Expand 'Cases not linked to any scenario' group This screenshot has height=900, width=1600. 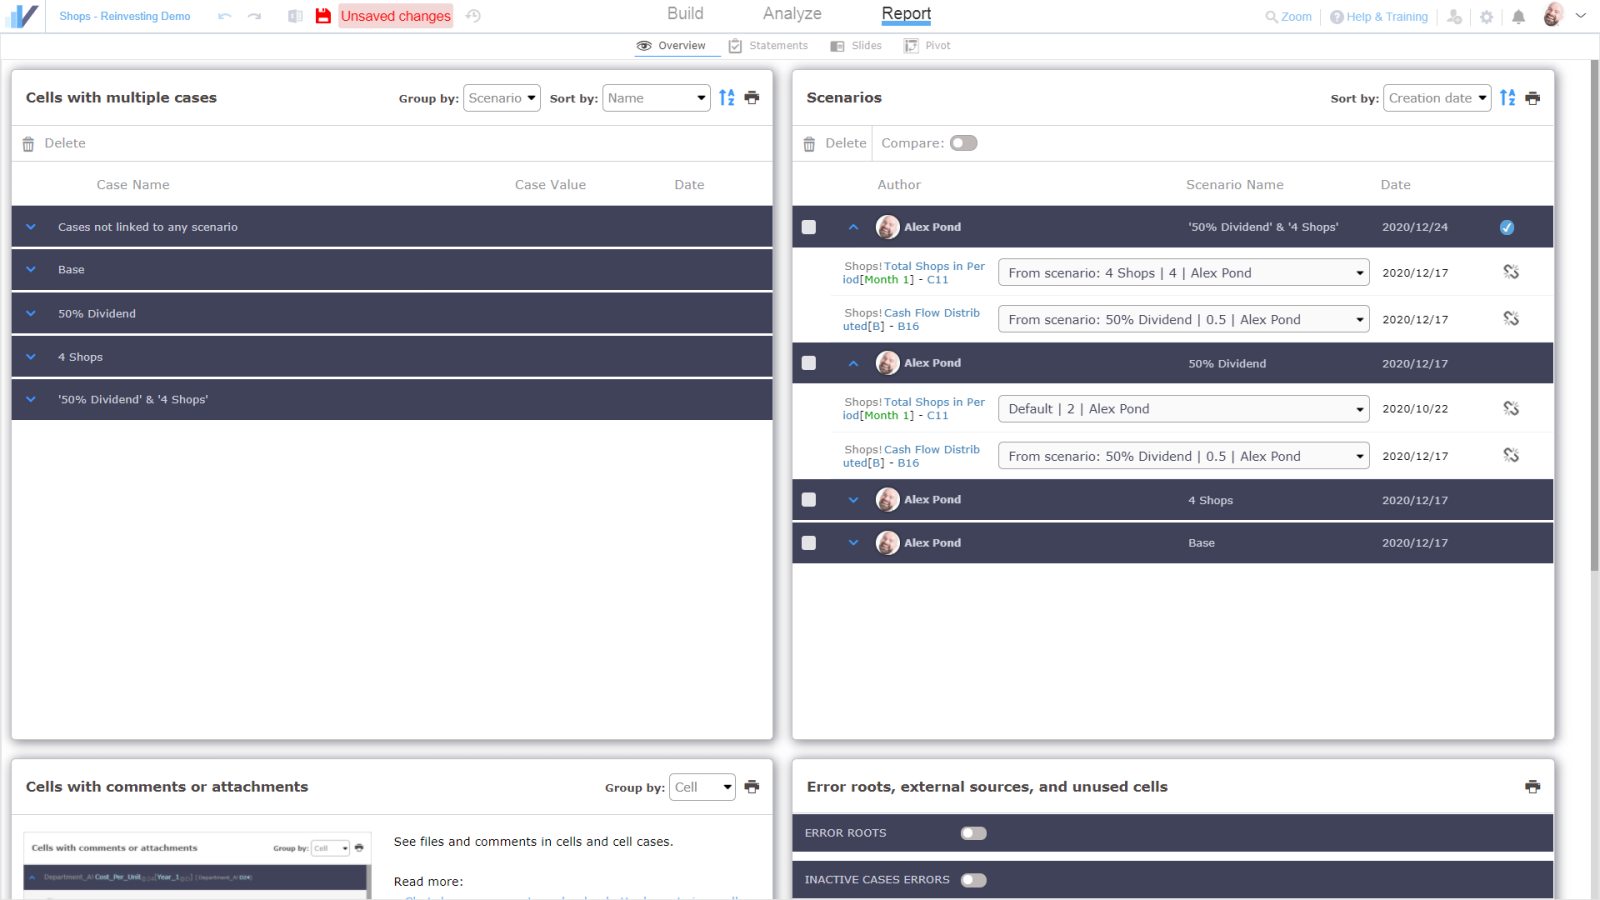tap(31, 227)
